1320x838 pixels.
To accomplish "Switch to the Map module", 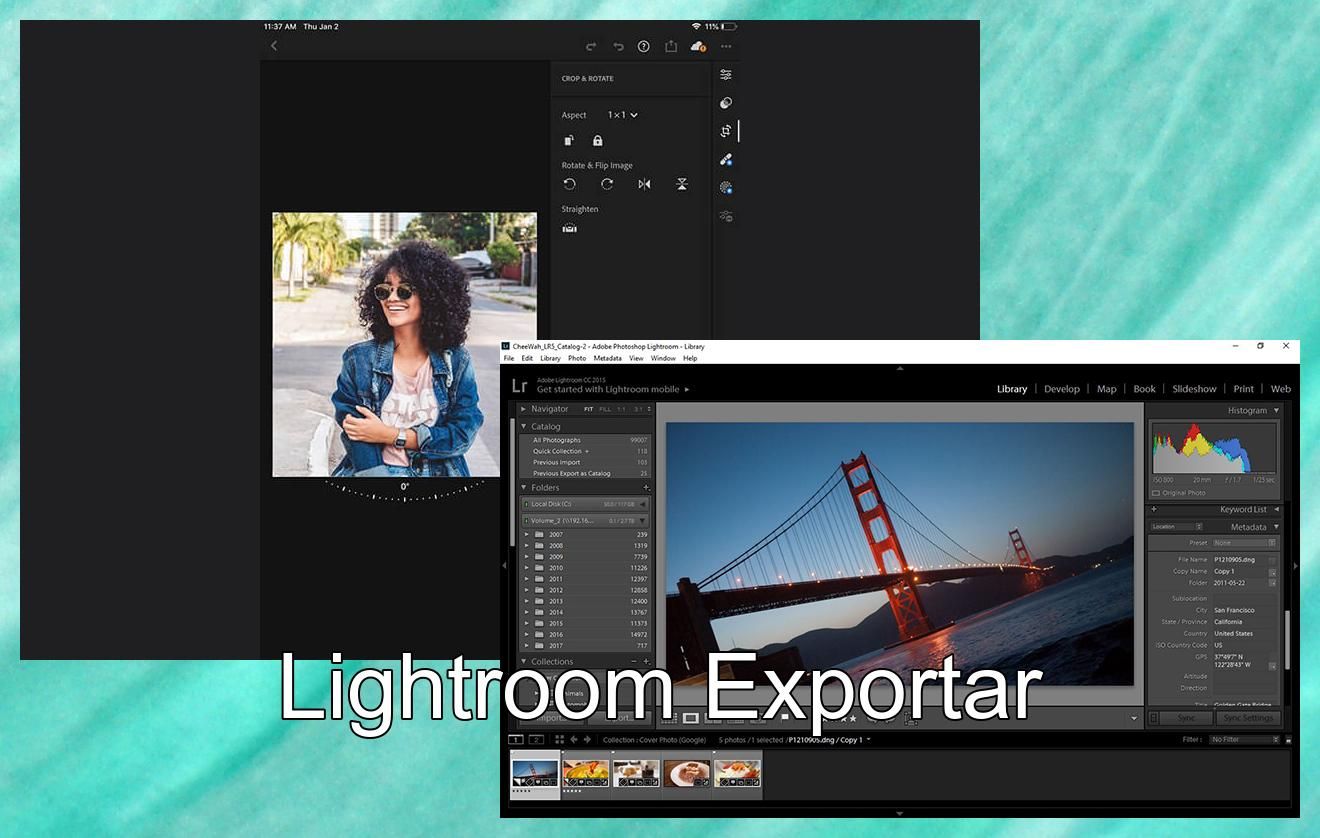I will click(1107, 389).
